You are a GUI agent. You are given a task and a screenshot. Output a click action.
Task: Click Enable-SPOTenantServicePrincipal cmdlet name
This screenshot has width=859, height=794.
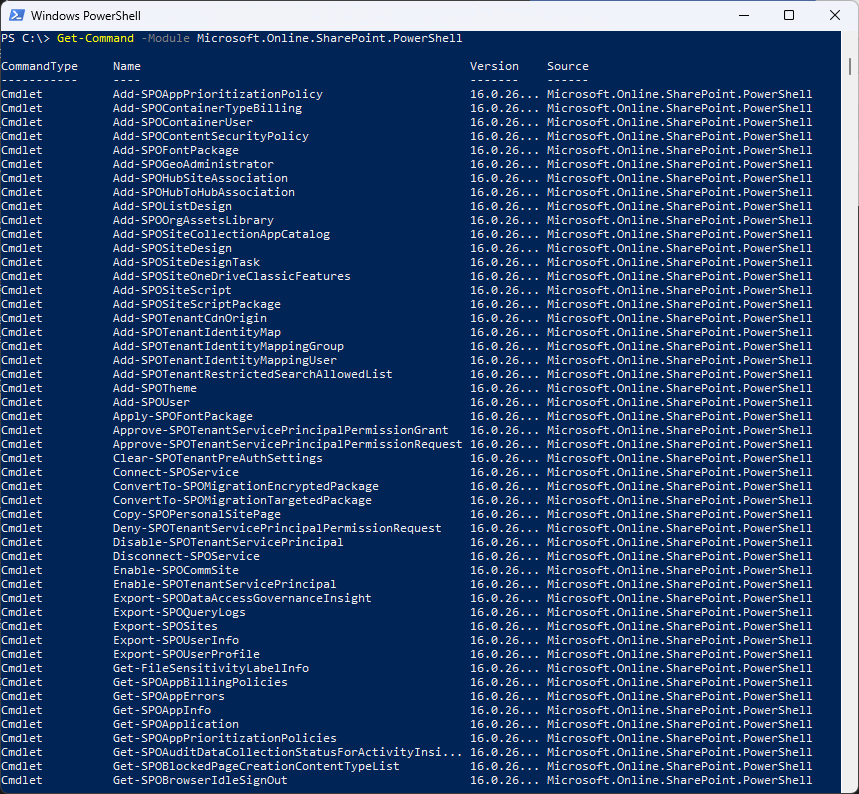click(225, 585)
